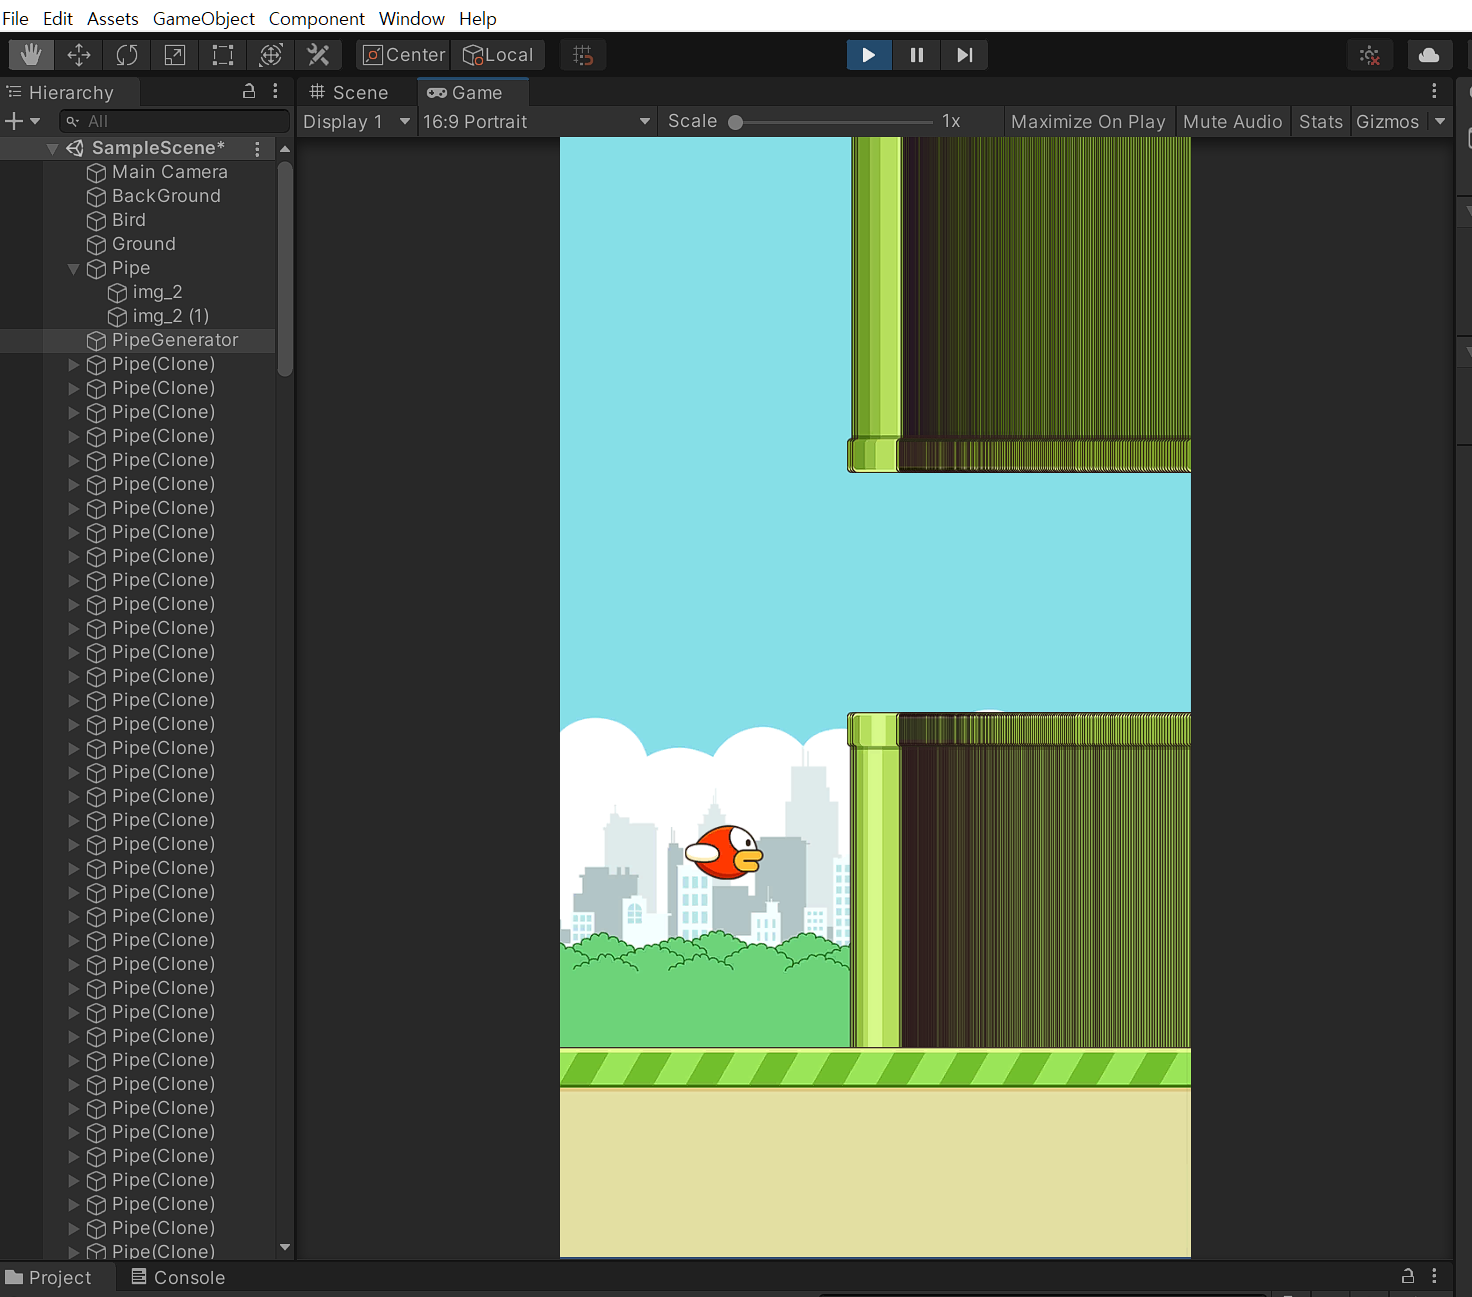
Task: Open the 16:9 Portrait aspect dropdown
Action: click(535, 121)
